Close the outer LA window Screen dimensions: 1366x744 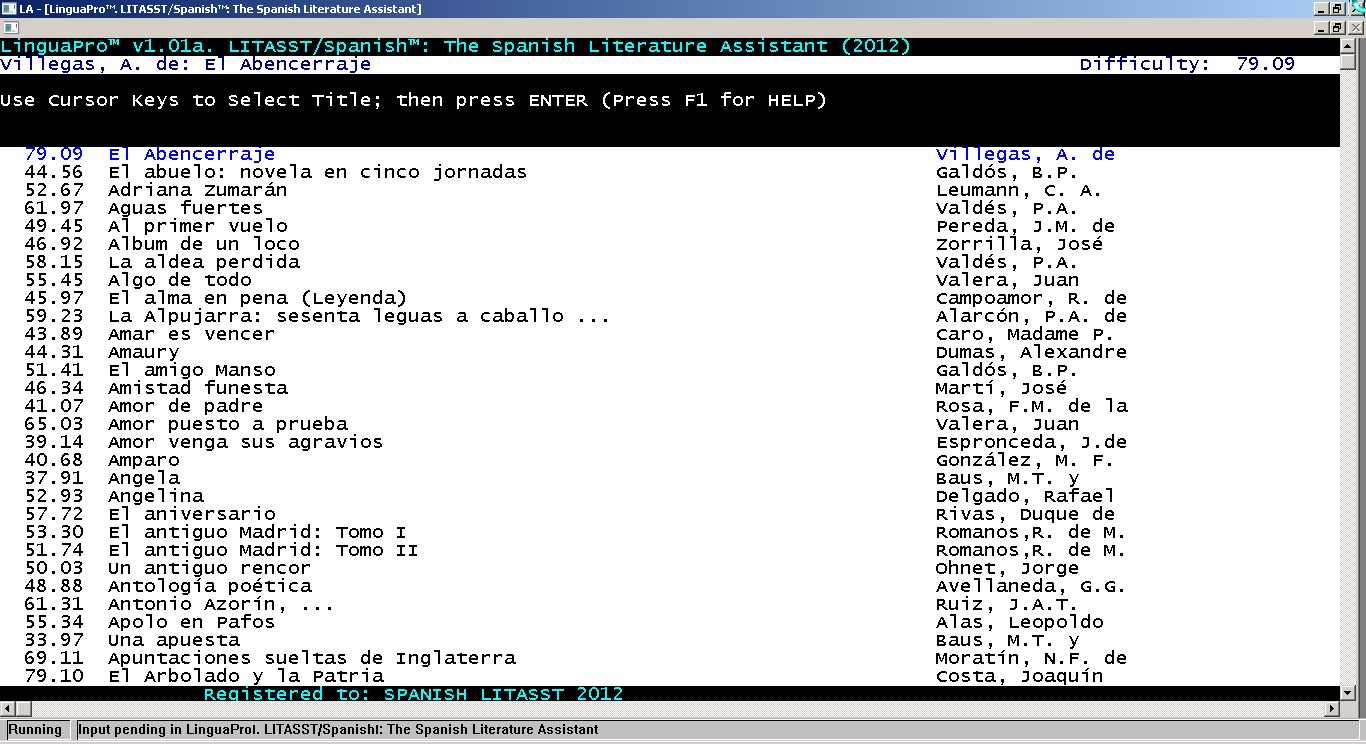(x=1355, y=9)
